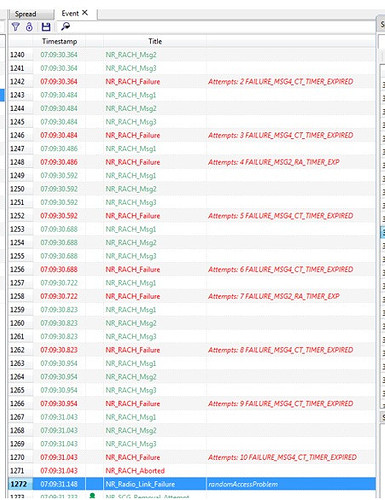385x500 pixels.
Task: Select row 1271 NR_RACH_Aborted
Action: [x=192, y=471]
